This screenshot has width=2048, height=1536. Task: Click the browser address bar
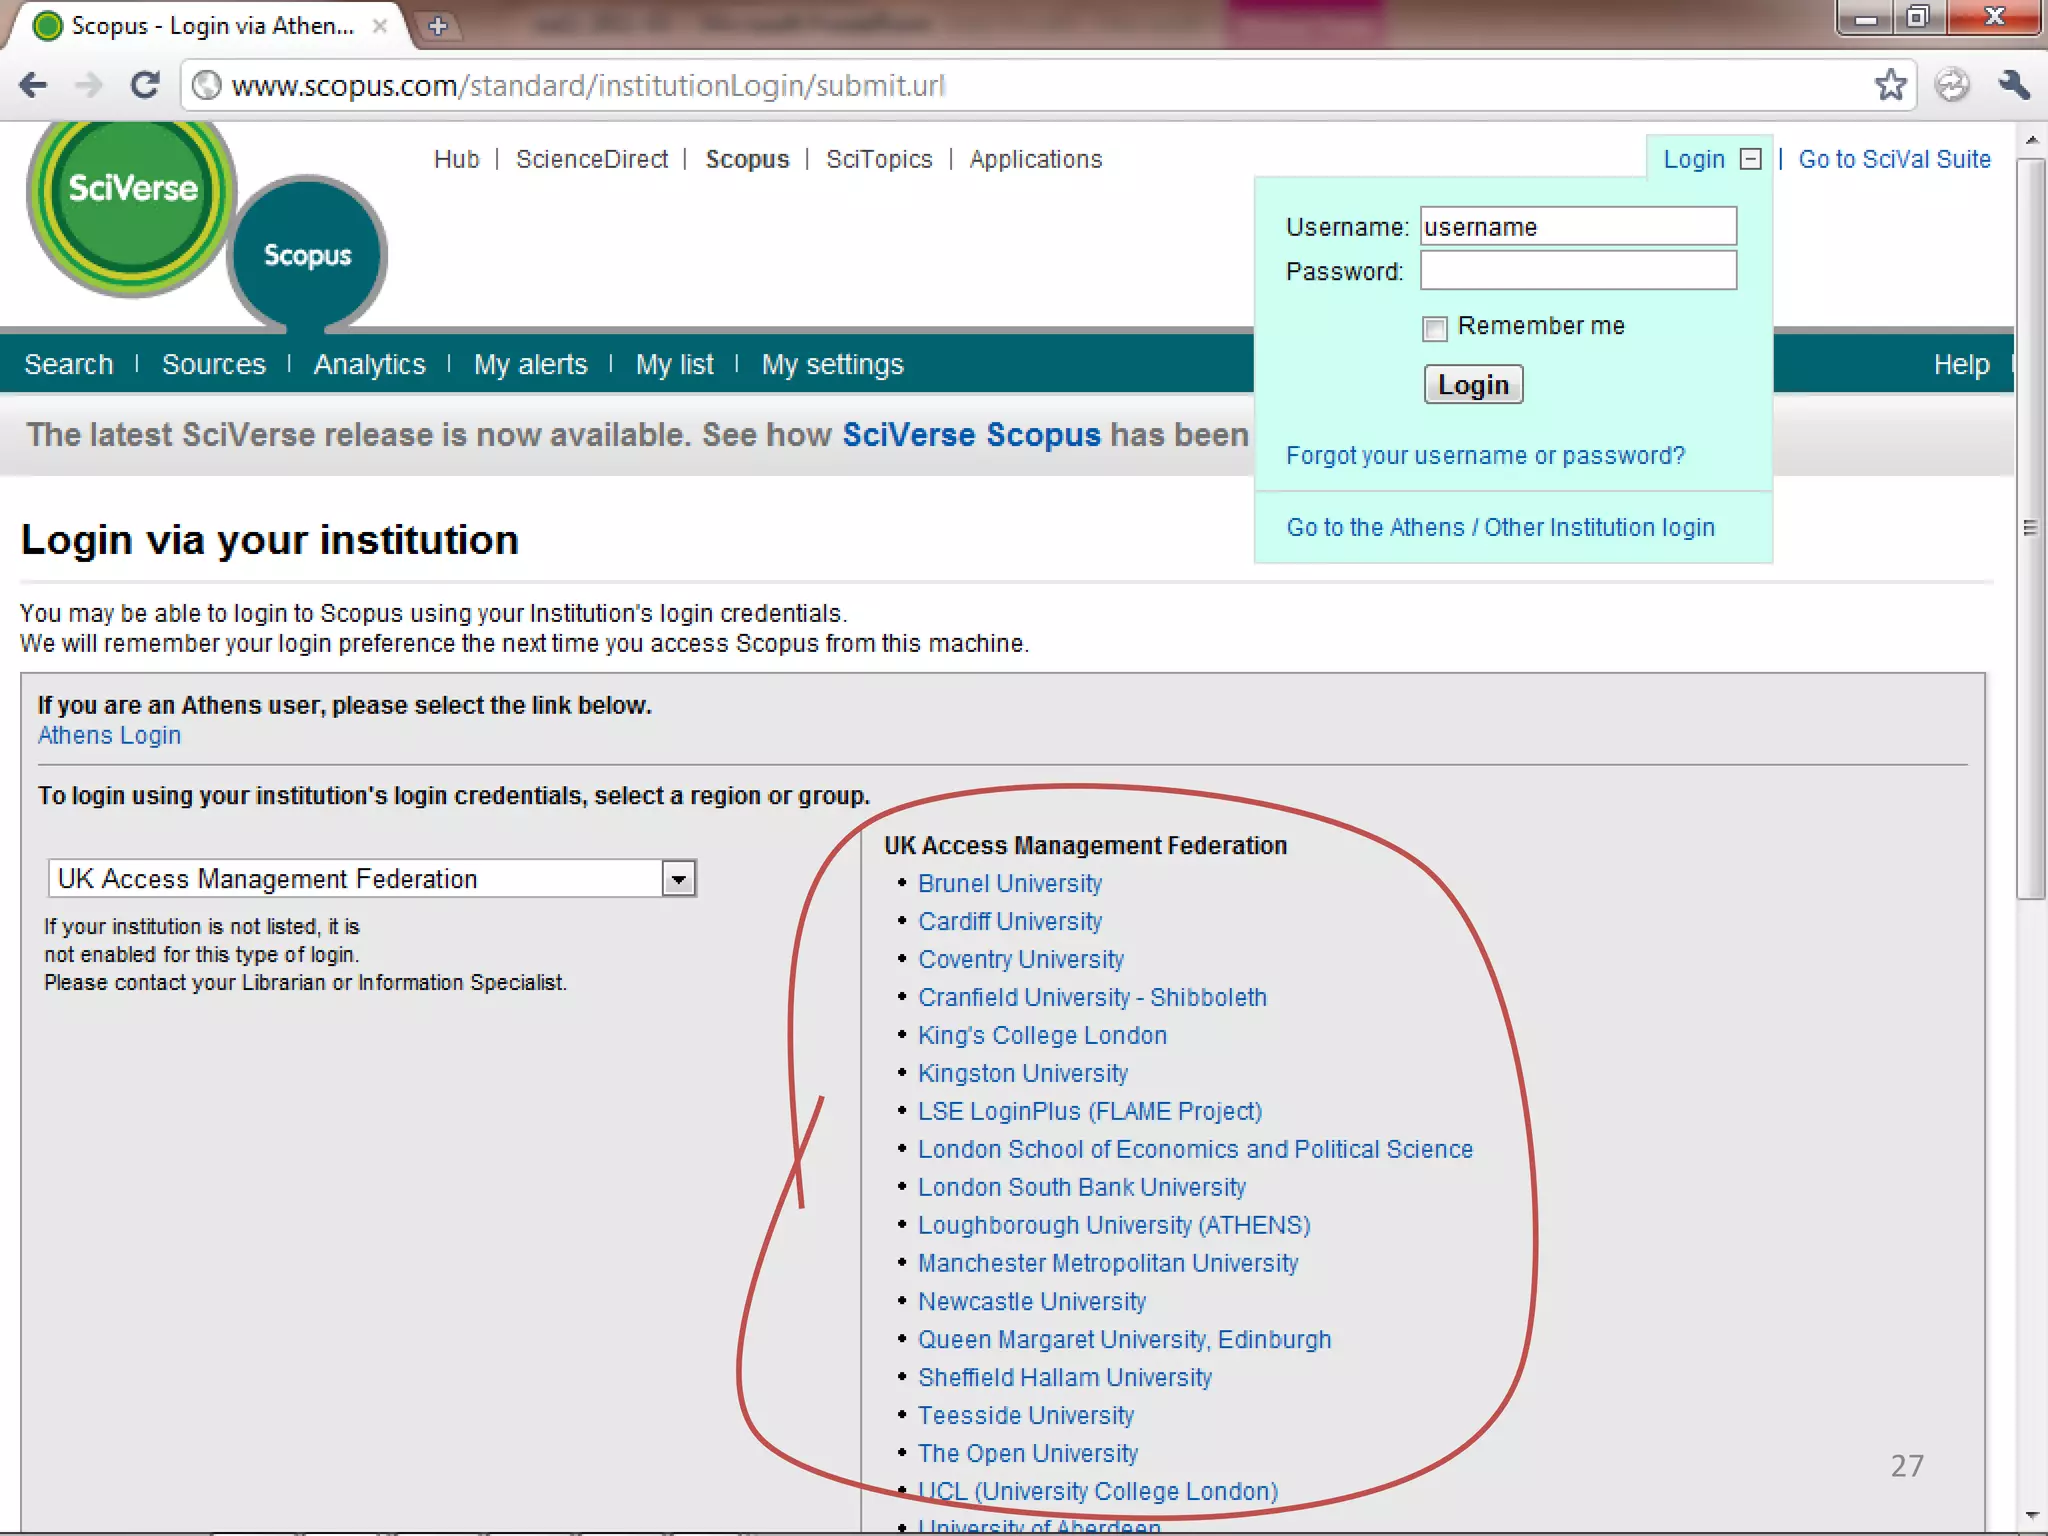tap(1030, 86)
